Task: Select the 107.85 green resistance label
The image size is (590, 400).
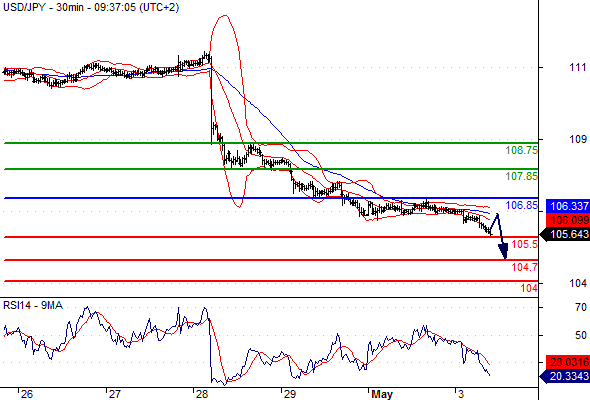Action: [521, 176]
